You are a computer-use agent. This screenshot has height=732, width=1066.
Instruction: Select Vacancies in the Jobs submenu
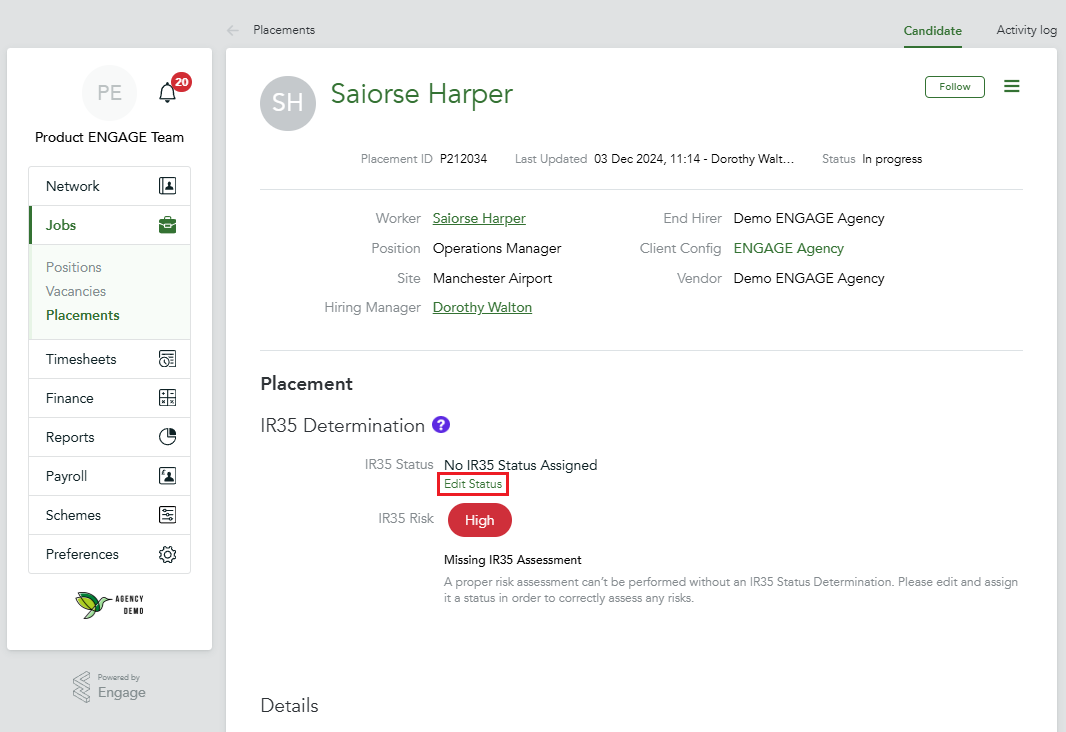(75, 291)
